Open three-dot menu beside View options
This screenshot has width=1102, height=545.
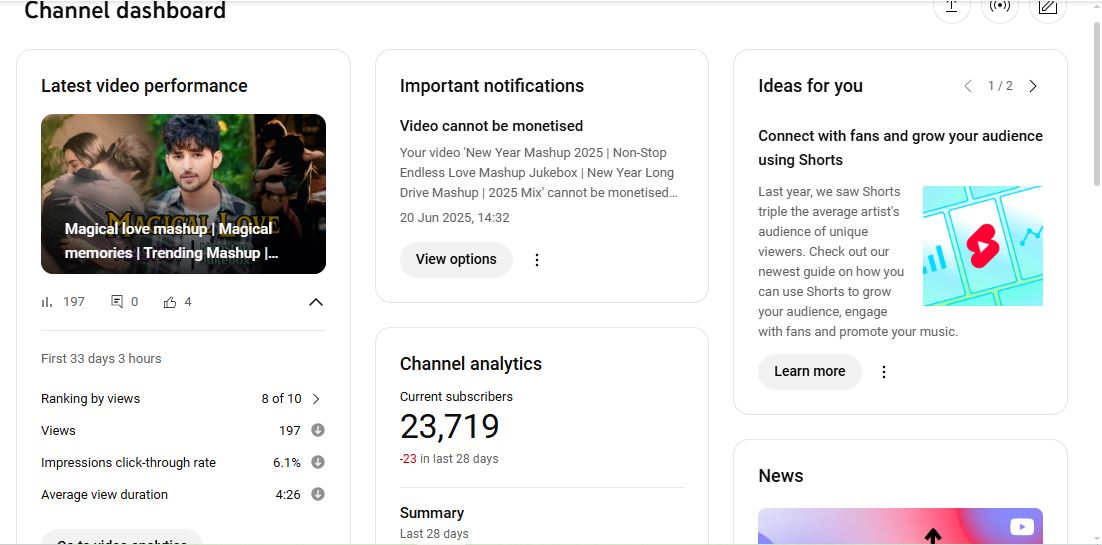(537, 260)
